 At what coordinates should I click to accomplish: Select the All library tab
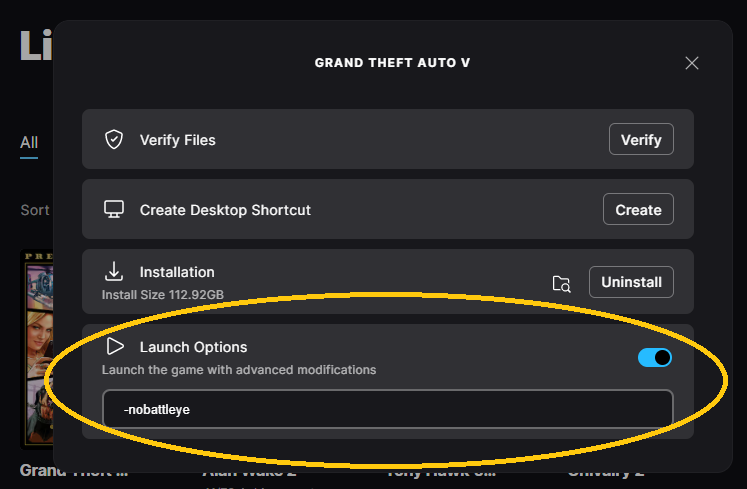(x=29, y=143)
